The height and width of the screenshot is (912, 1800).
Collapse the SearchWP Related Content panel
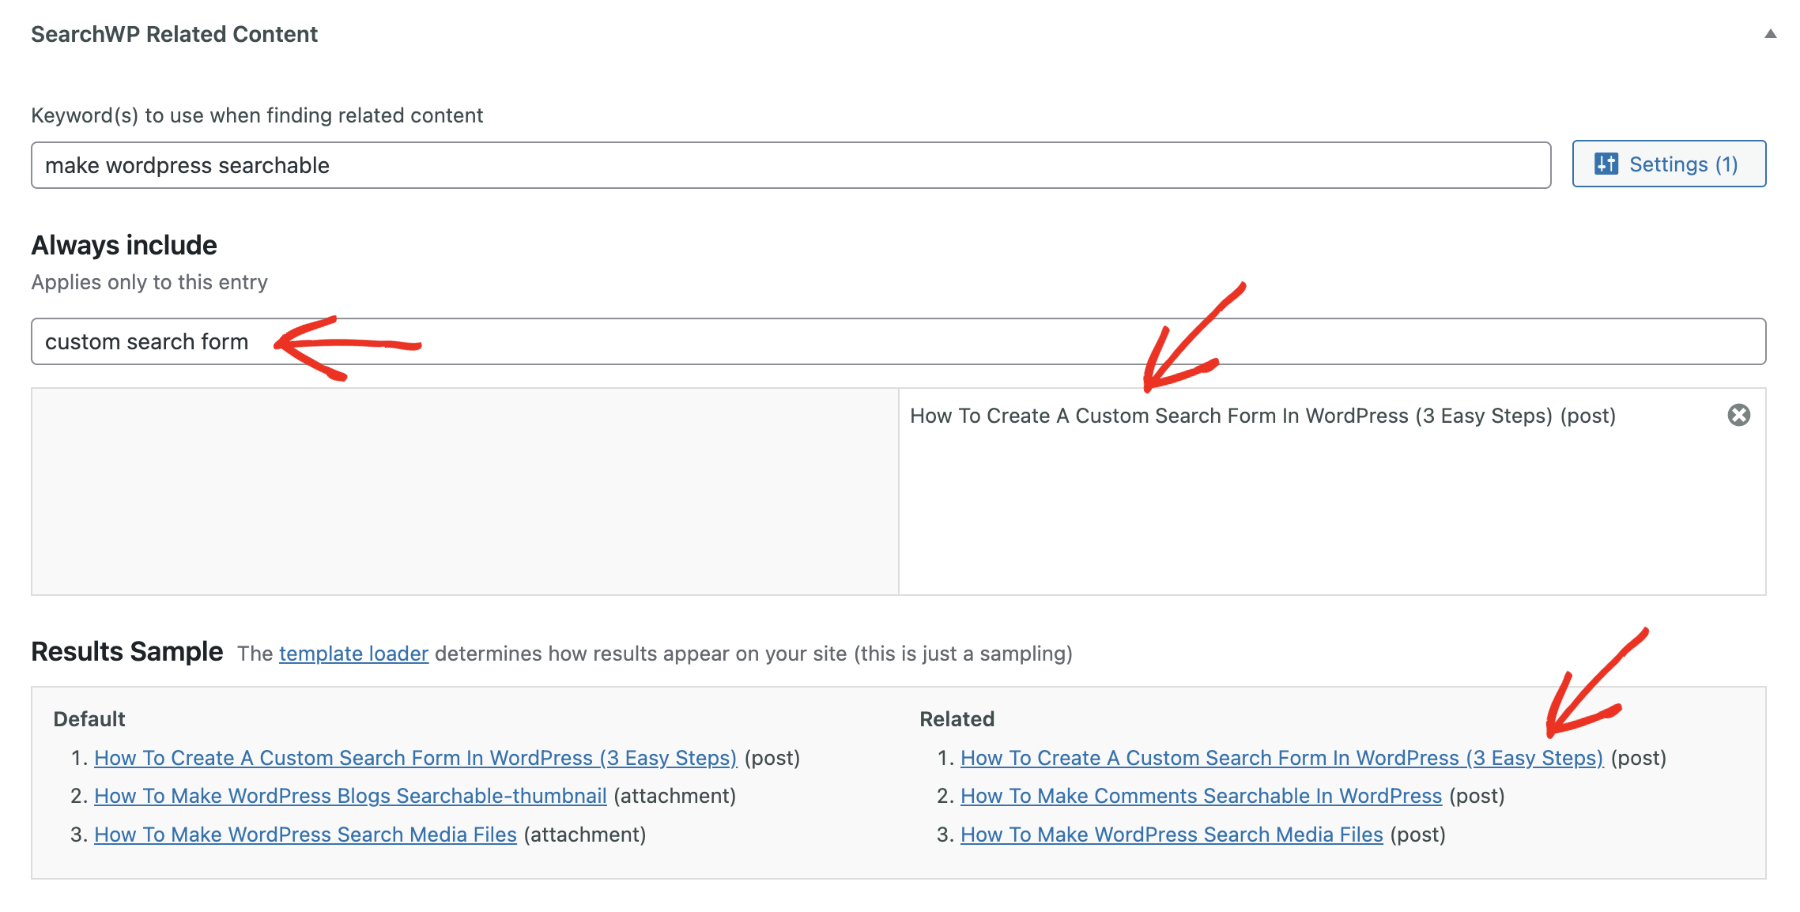click(x=1770, y=34)
